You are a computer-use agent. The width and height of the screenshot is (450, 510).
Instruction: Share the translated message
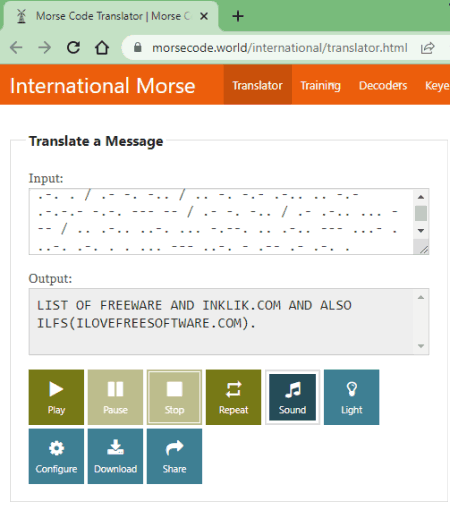pyautogui.click(x=174, y=456)
